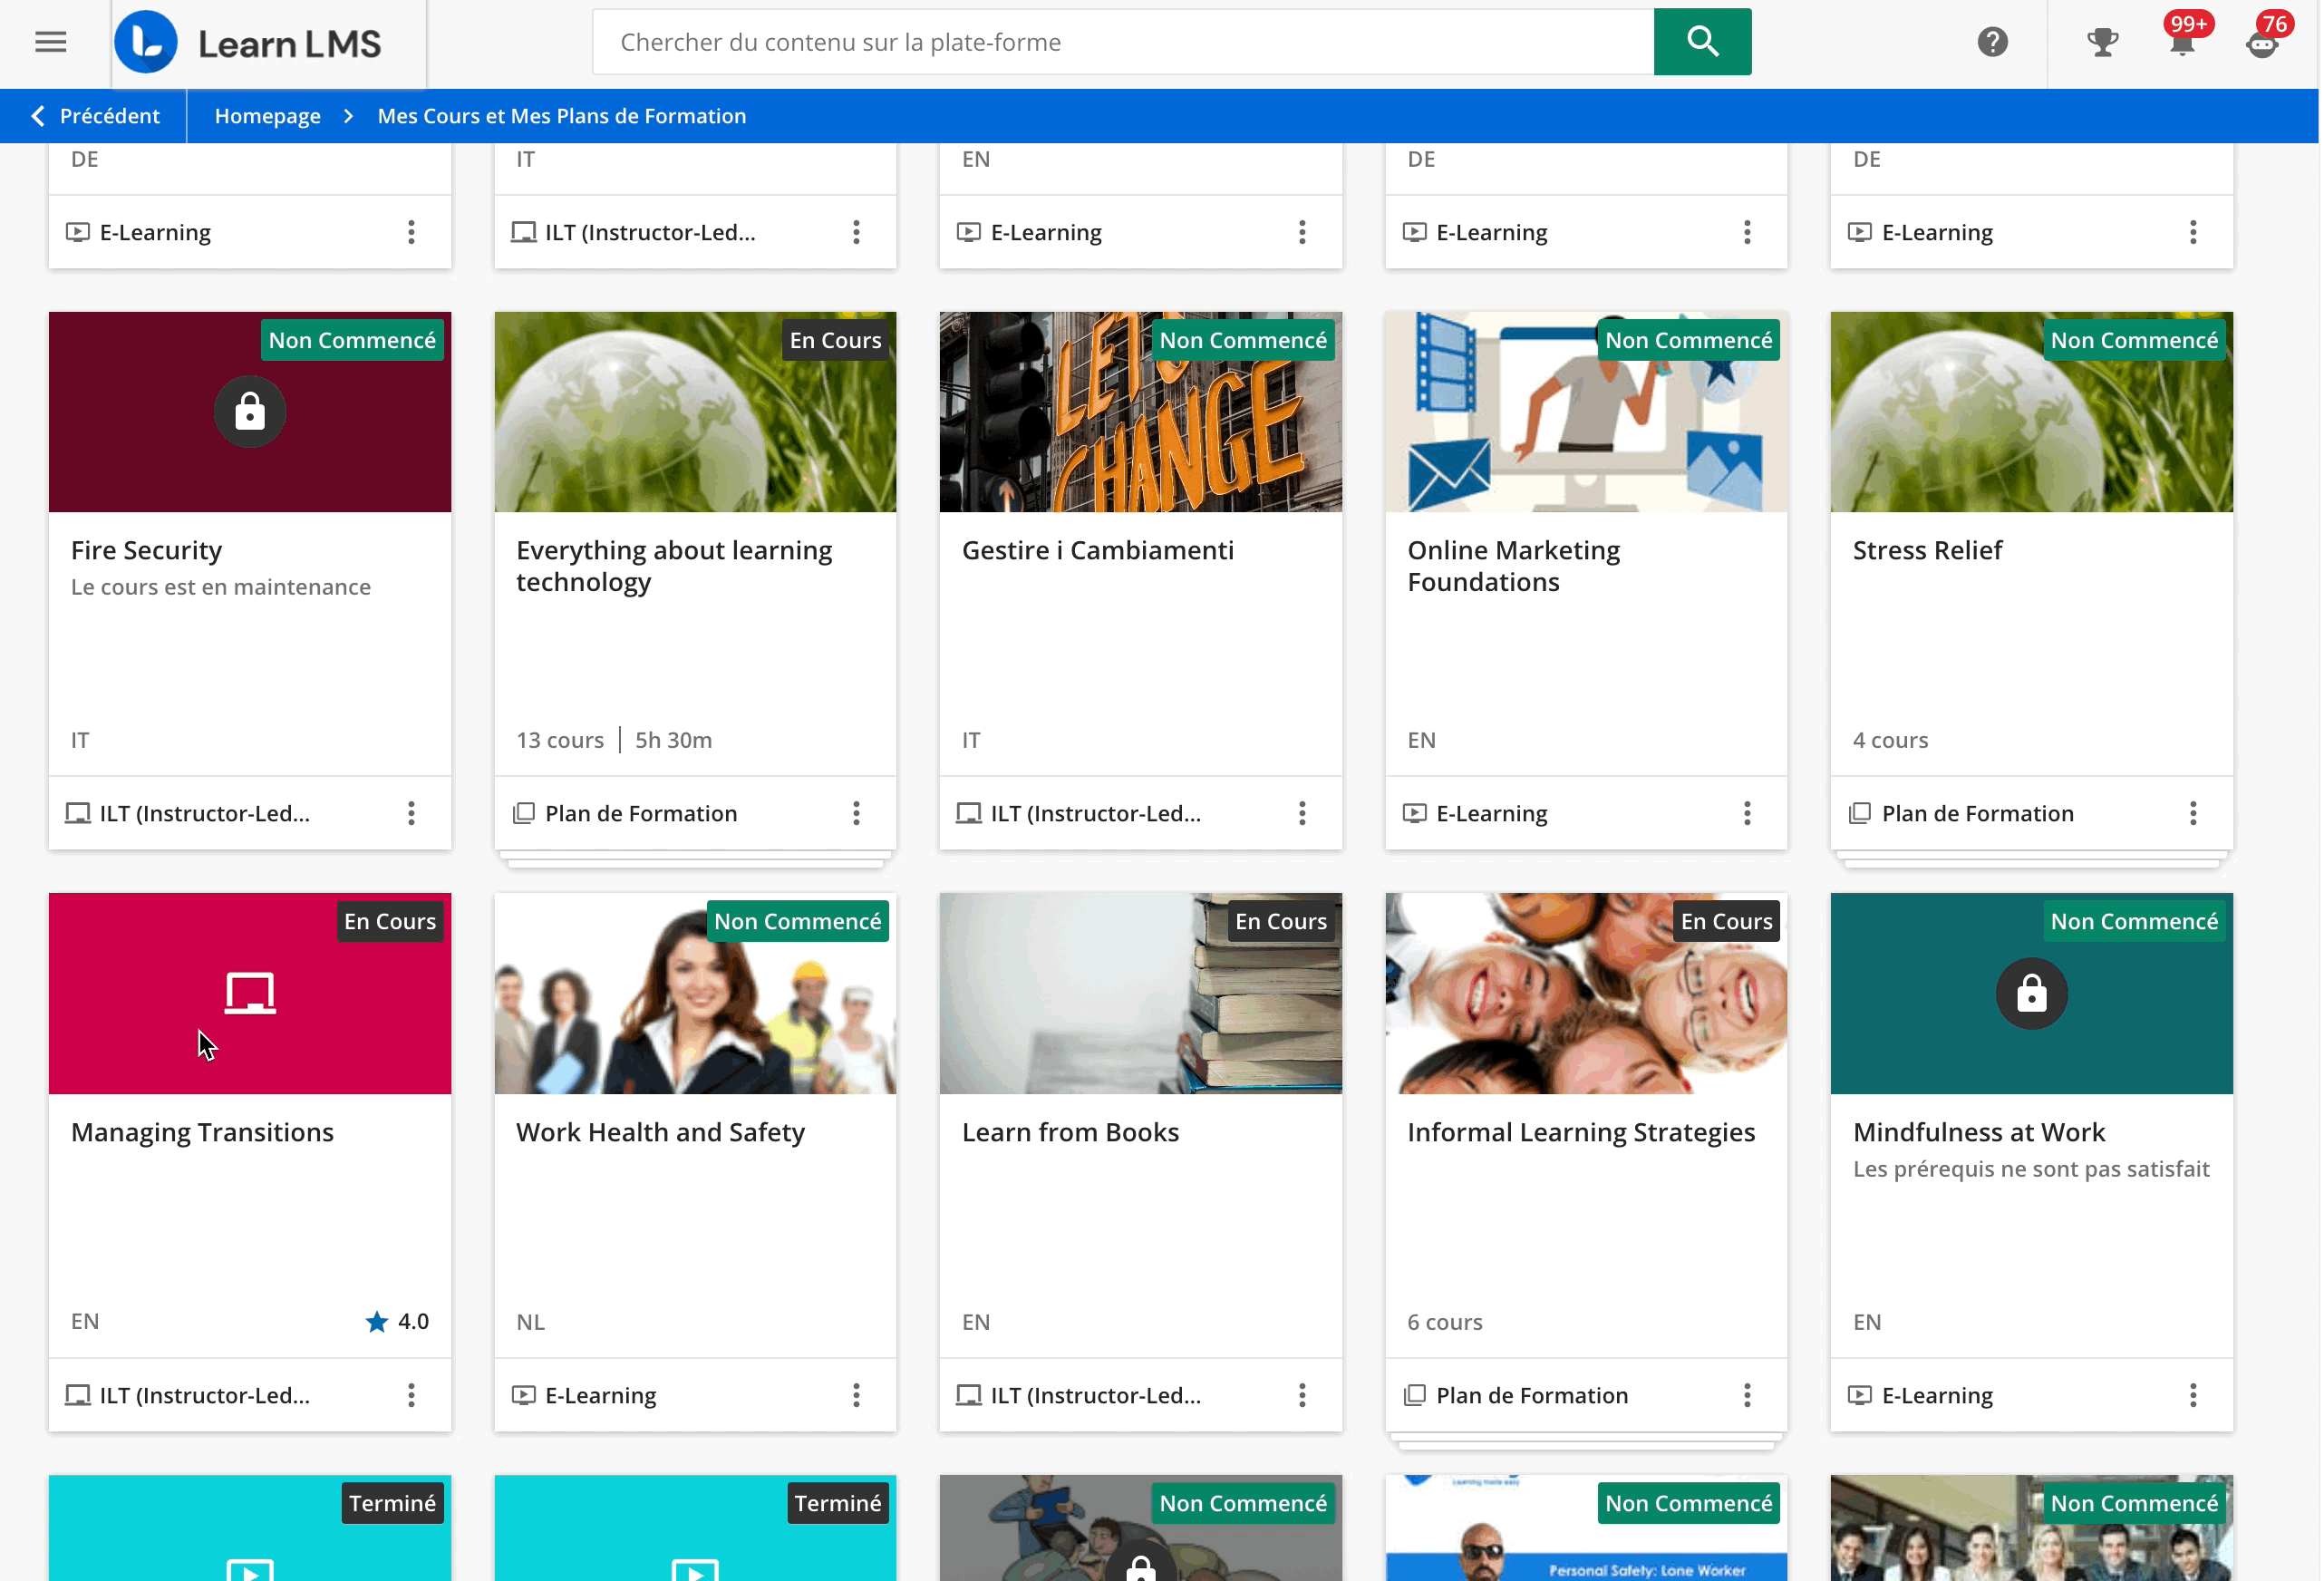Focus the platform content search field

pyautogui.click(x=1120, y=42)
